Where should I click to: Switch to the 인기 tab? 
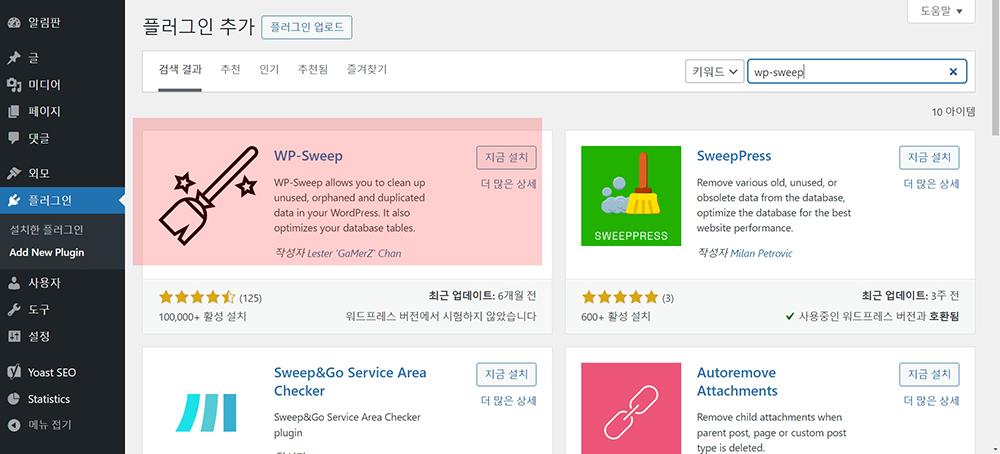pos(269,70)
